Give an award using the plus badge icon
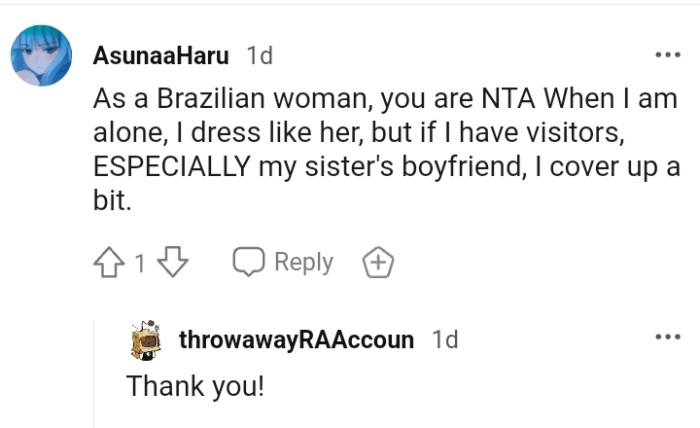 377,263
